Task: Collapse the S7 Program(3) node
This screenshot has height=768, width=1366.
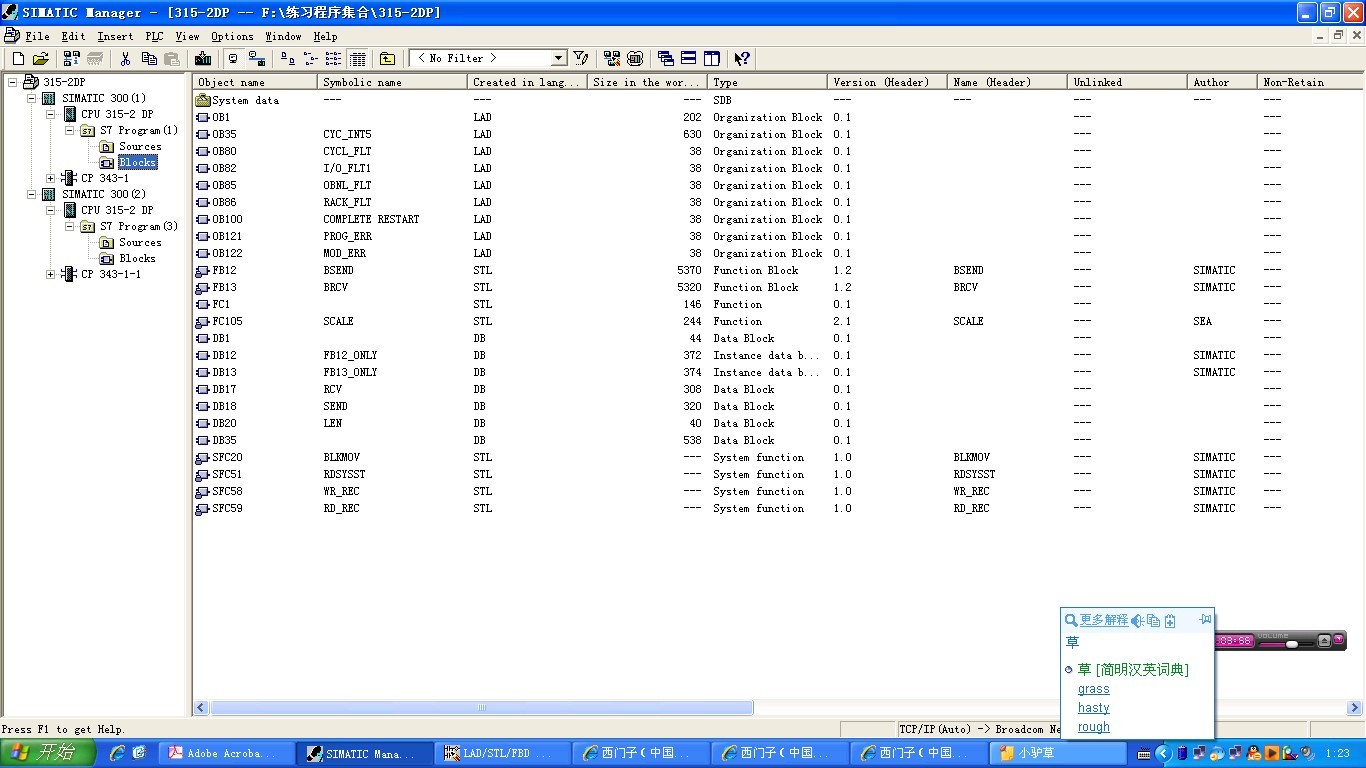Action: click(70, 226)
